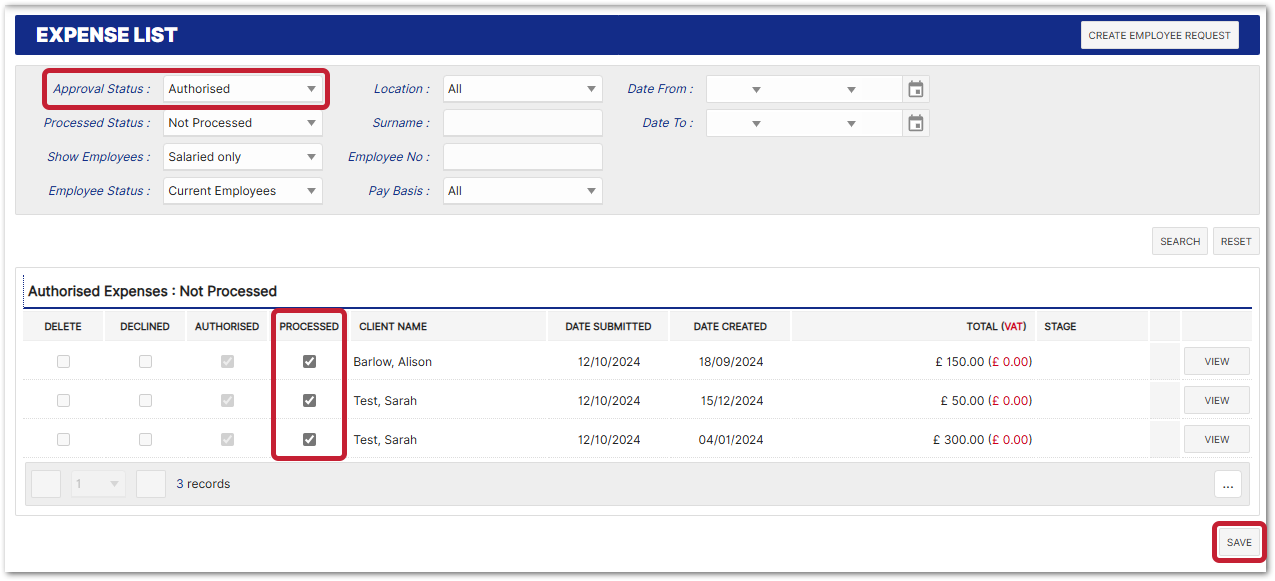Sort by the Client Name column header

click(393, 327)
